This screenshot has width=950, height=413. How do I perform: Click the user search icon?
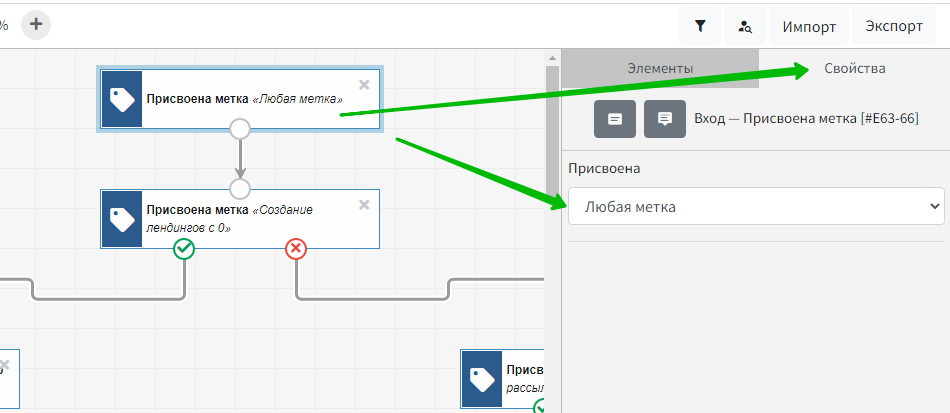(744, 26)
